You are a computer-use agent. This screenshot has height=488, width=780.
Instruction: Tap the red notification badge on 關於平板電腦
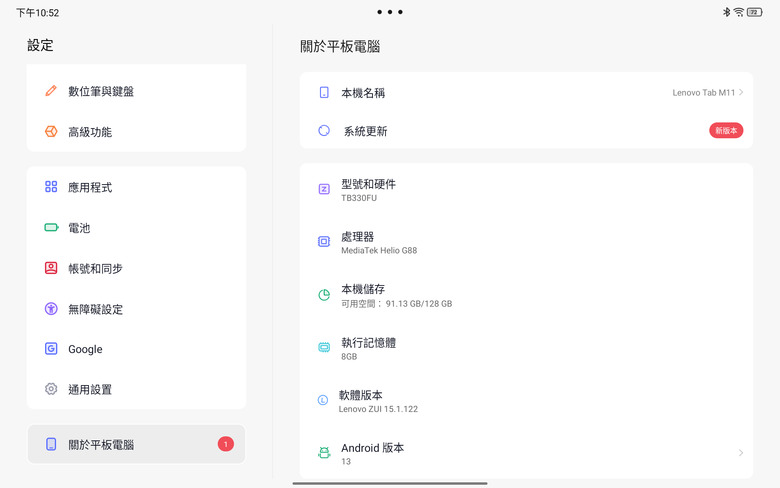225,444
